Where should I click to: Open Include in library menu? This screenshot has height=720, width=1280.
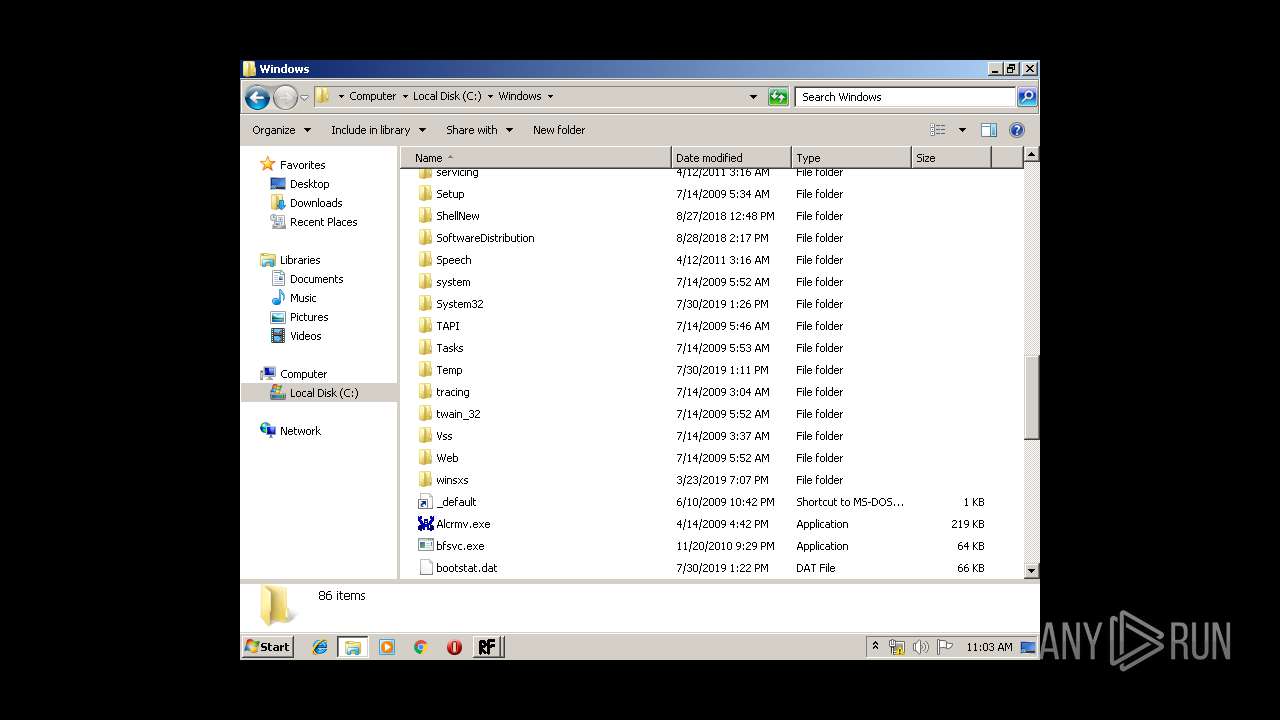pos(378,130)
